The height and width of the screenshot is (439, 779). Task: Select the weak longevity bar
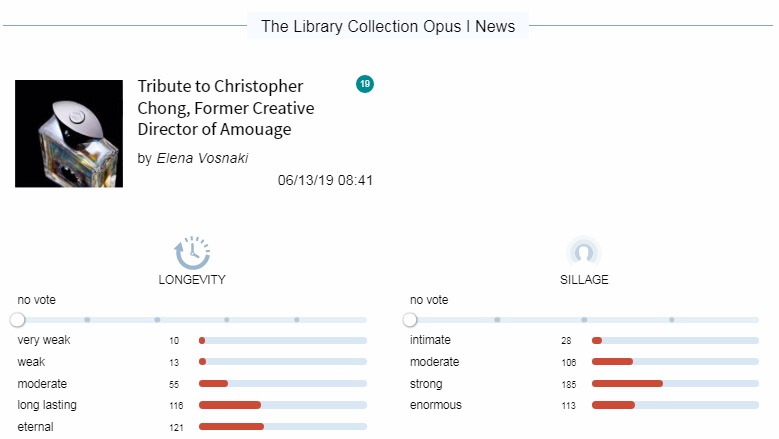tap(283, 362)
